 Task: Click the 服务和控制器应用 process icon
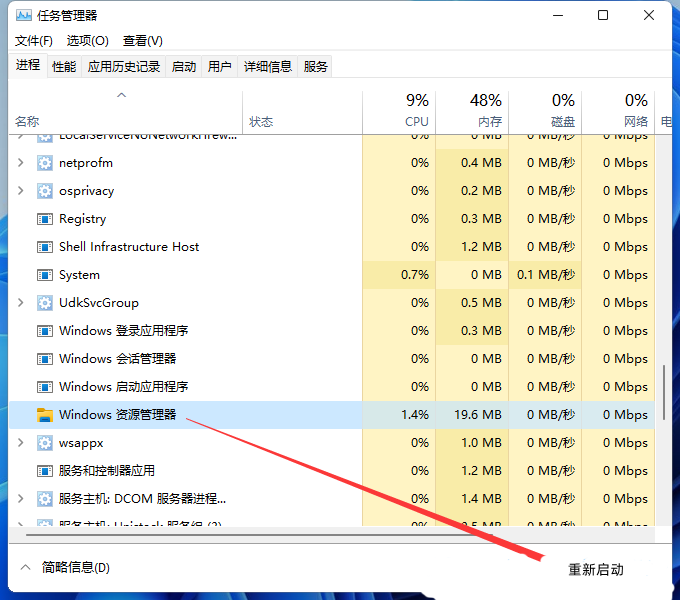[x=44, y=471]
